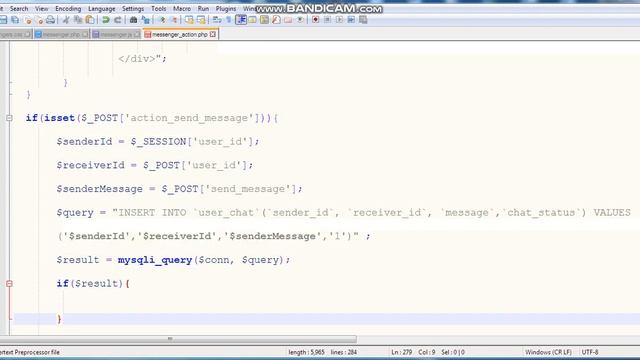Image resolution: width=640 pixels, height=360 pixels.
Task: Click the Close document toolbar icon
Action: point(28,20)
